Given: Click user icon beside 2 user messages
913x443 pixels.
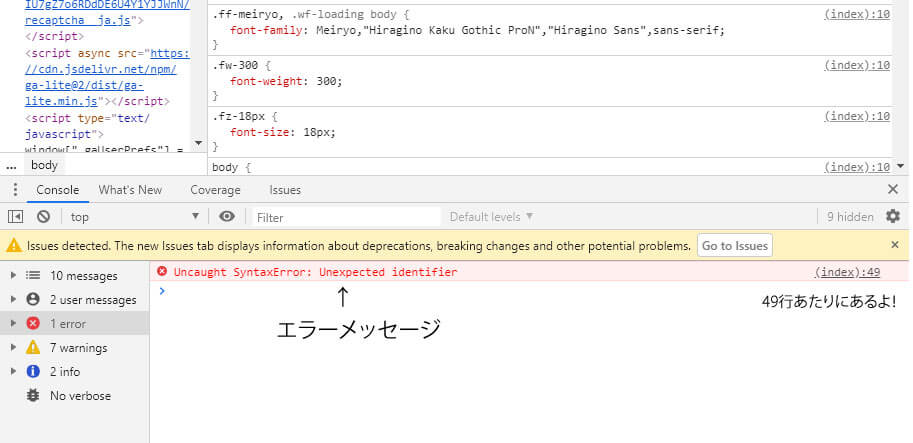Looking at the screenshot, I should pos(33,299).
